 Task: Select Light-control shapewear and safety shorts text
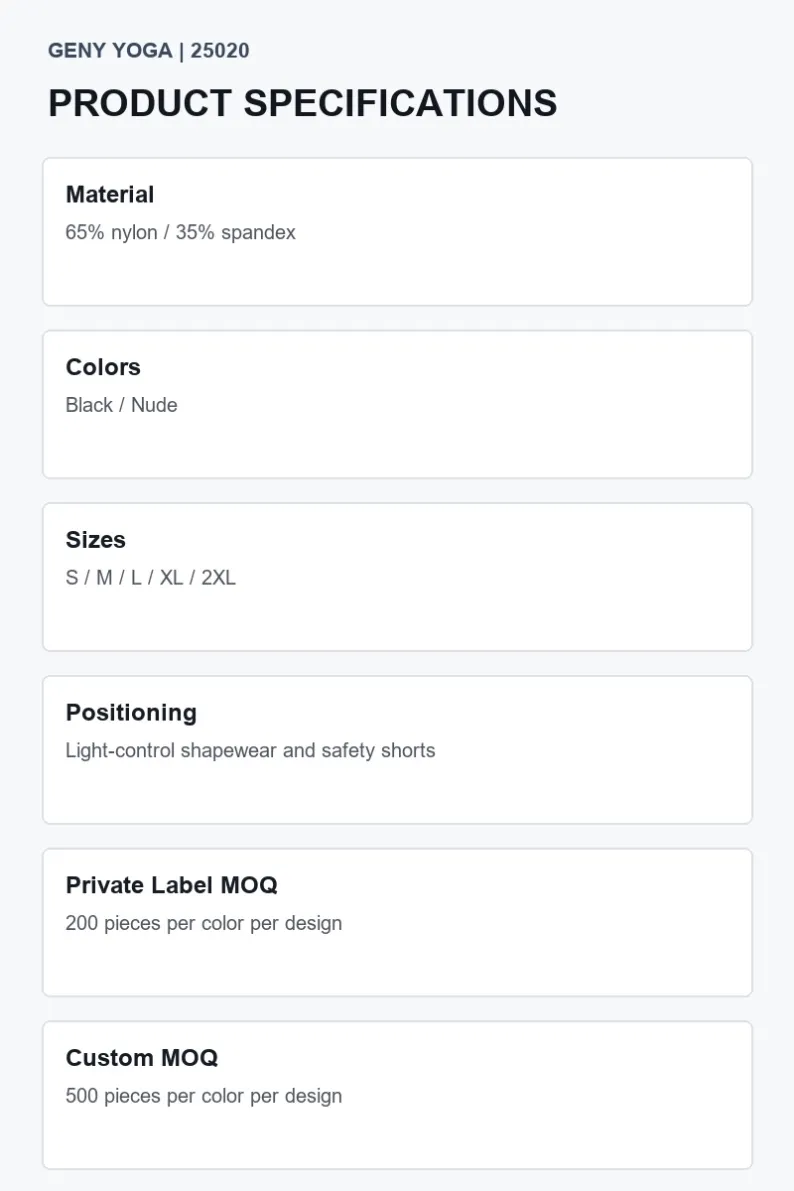[250, 750]
